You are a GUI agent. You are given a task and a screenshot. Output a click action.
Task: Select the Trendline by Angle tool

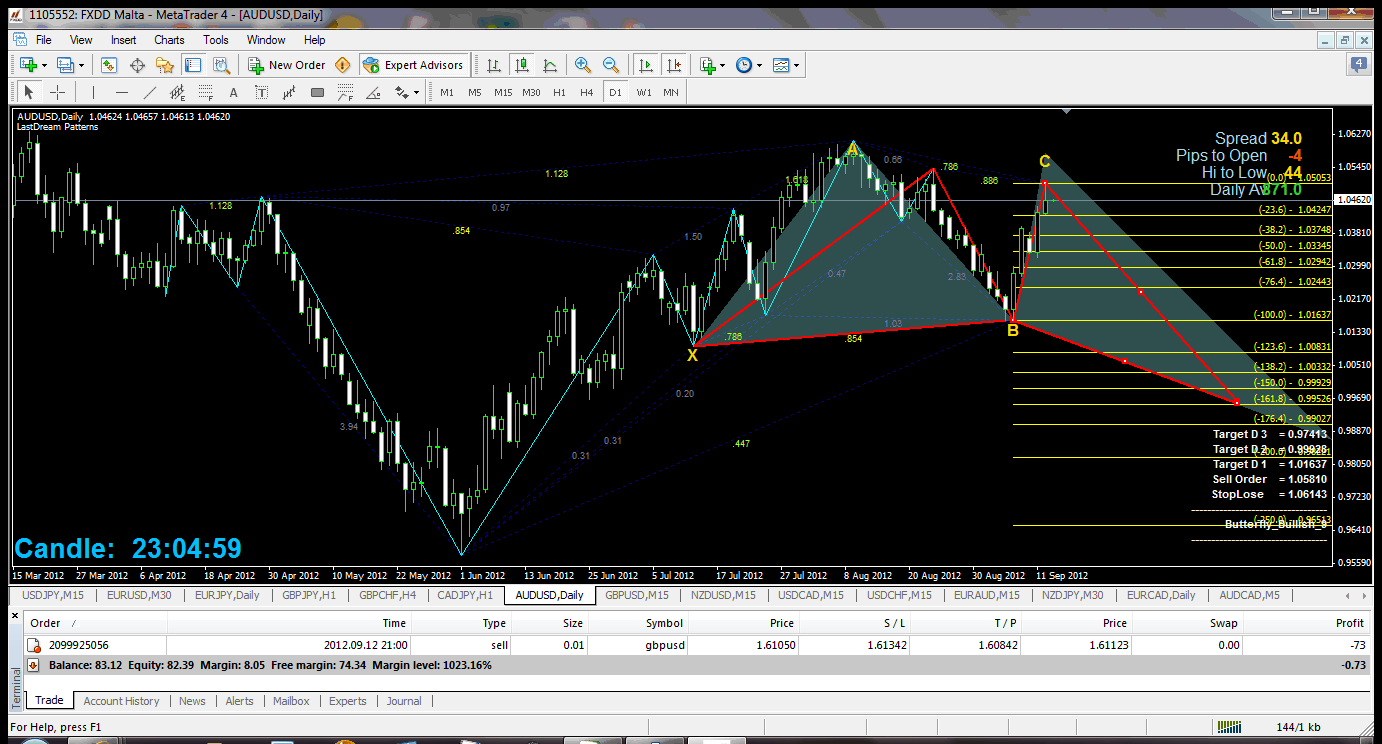374,92
